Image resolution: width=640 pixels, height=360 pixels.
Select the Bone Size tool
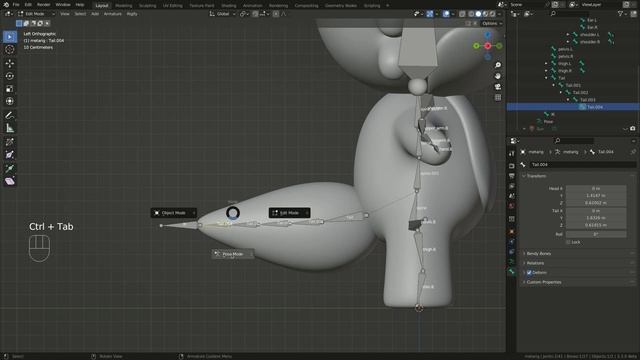coord(10,155)
